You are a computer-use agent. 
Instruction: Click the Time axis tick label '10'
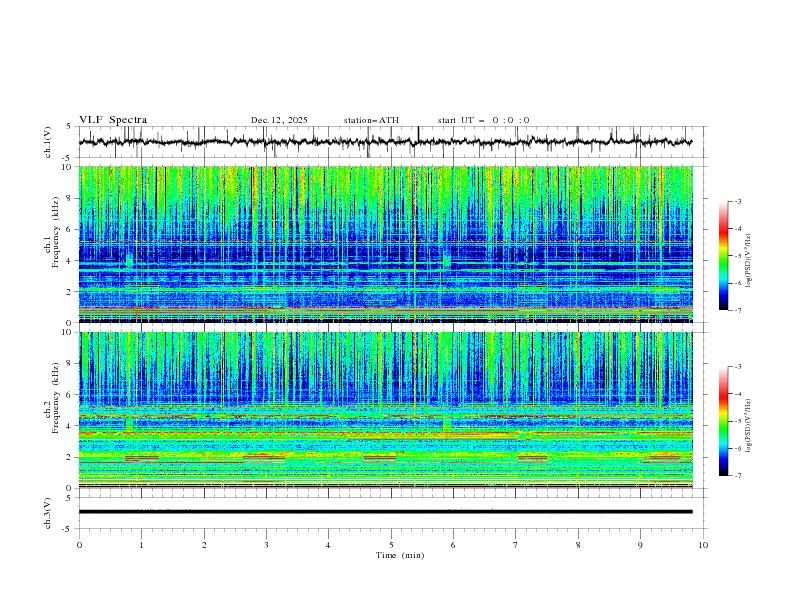pos(703,545)
